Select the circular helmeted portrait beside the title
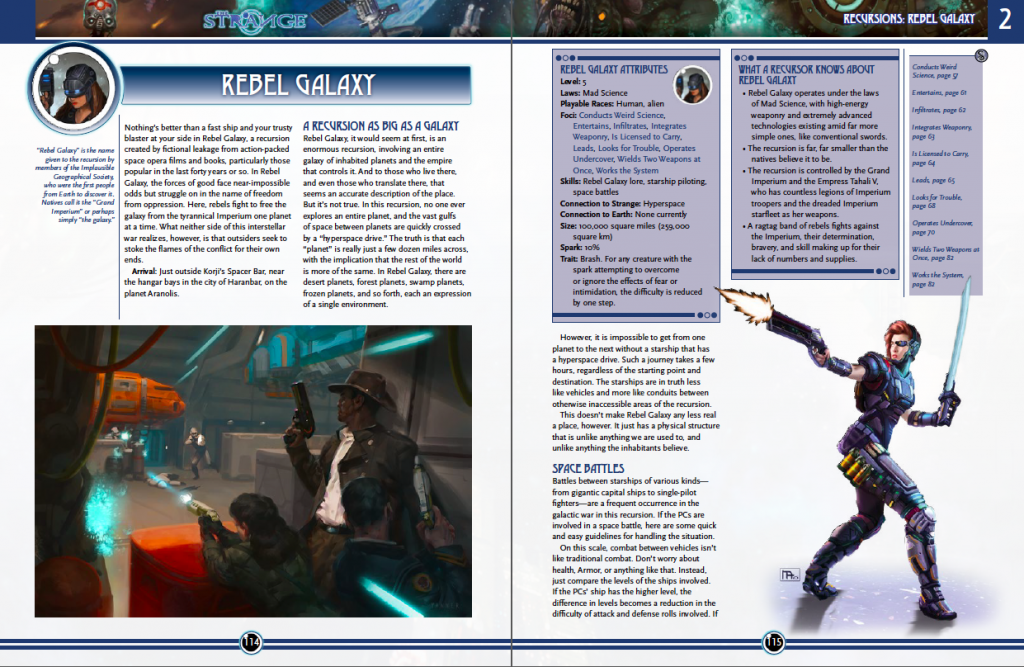Image resolution: width=1024 pixels, height=667 pixels. 73,89
